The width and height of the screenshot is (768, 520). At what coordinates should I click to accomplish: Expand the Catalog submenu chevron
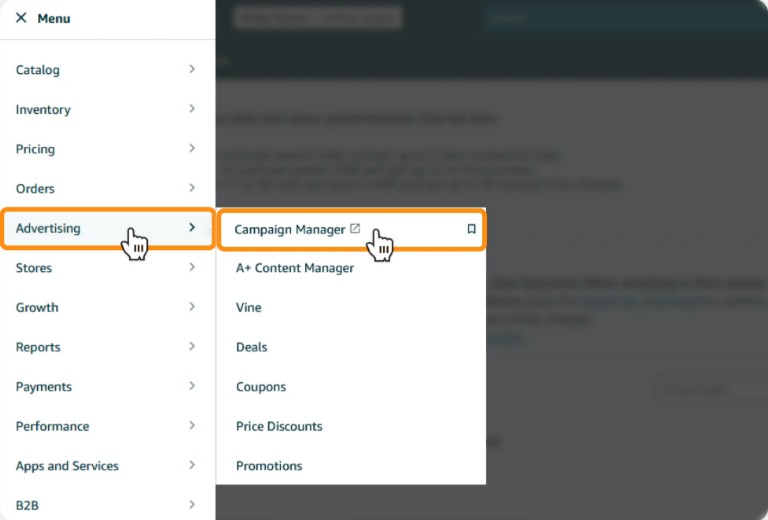coord(192,69)
